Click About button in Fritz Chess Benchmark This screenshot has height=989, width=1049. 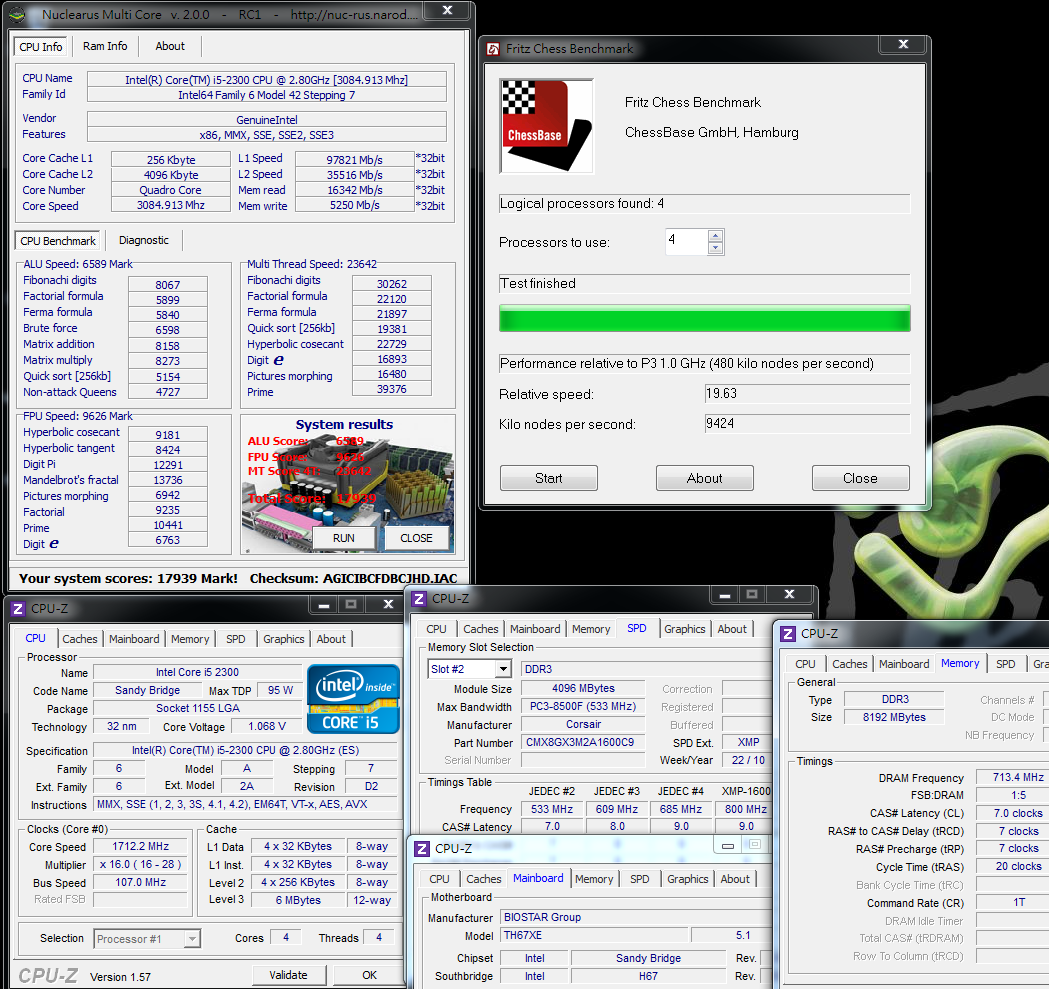coord(704,478)
